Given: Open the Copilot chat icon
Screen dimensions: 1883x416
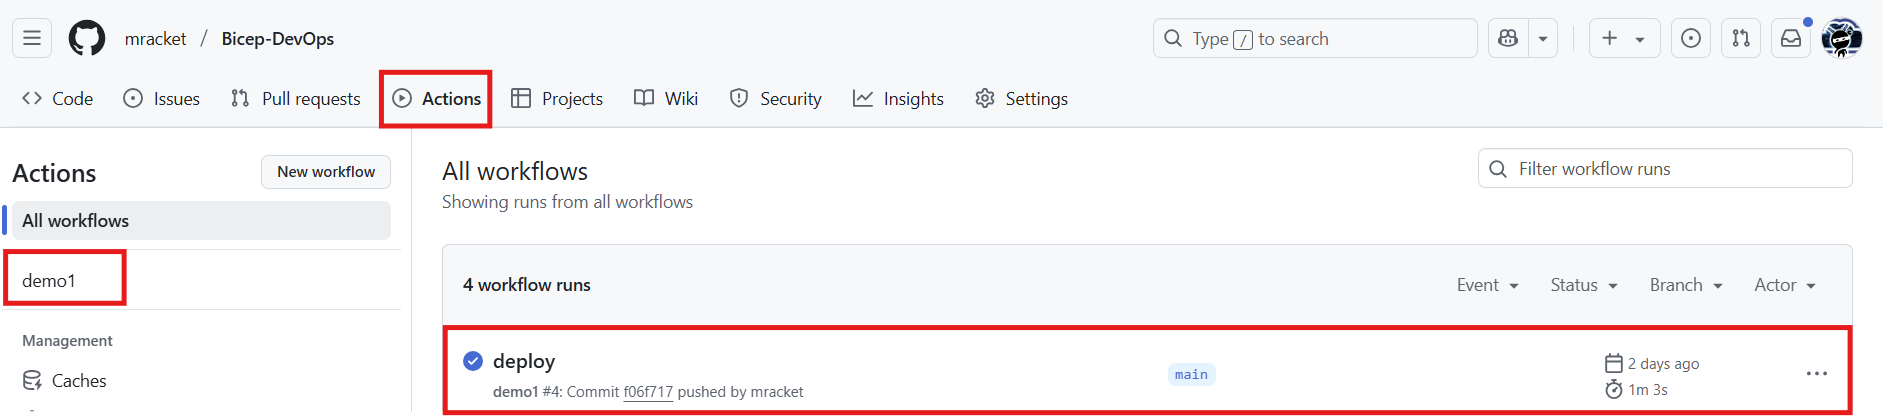Looking at the screenshot, I should (x=1508, y=38).
